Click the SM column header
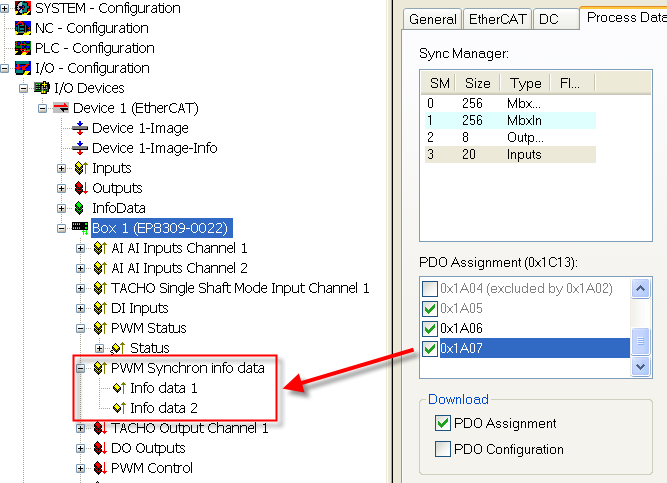 click(x=439, y=83)
